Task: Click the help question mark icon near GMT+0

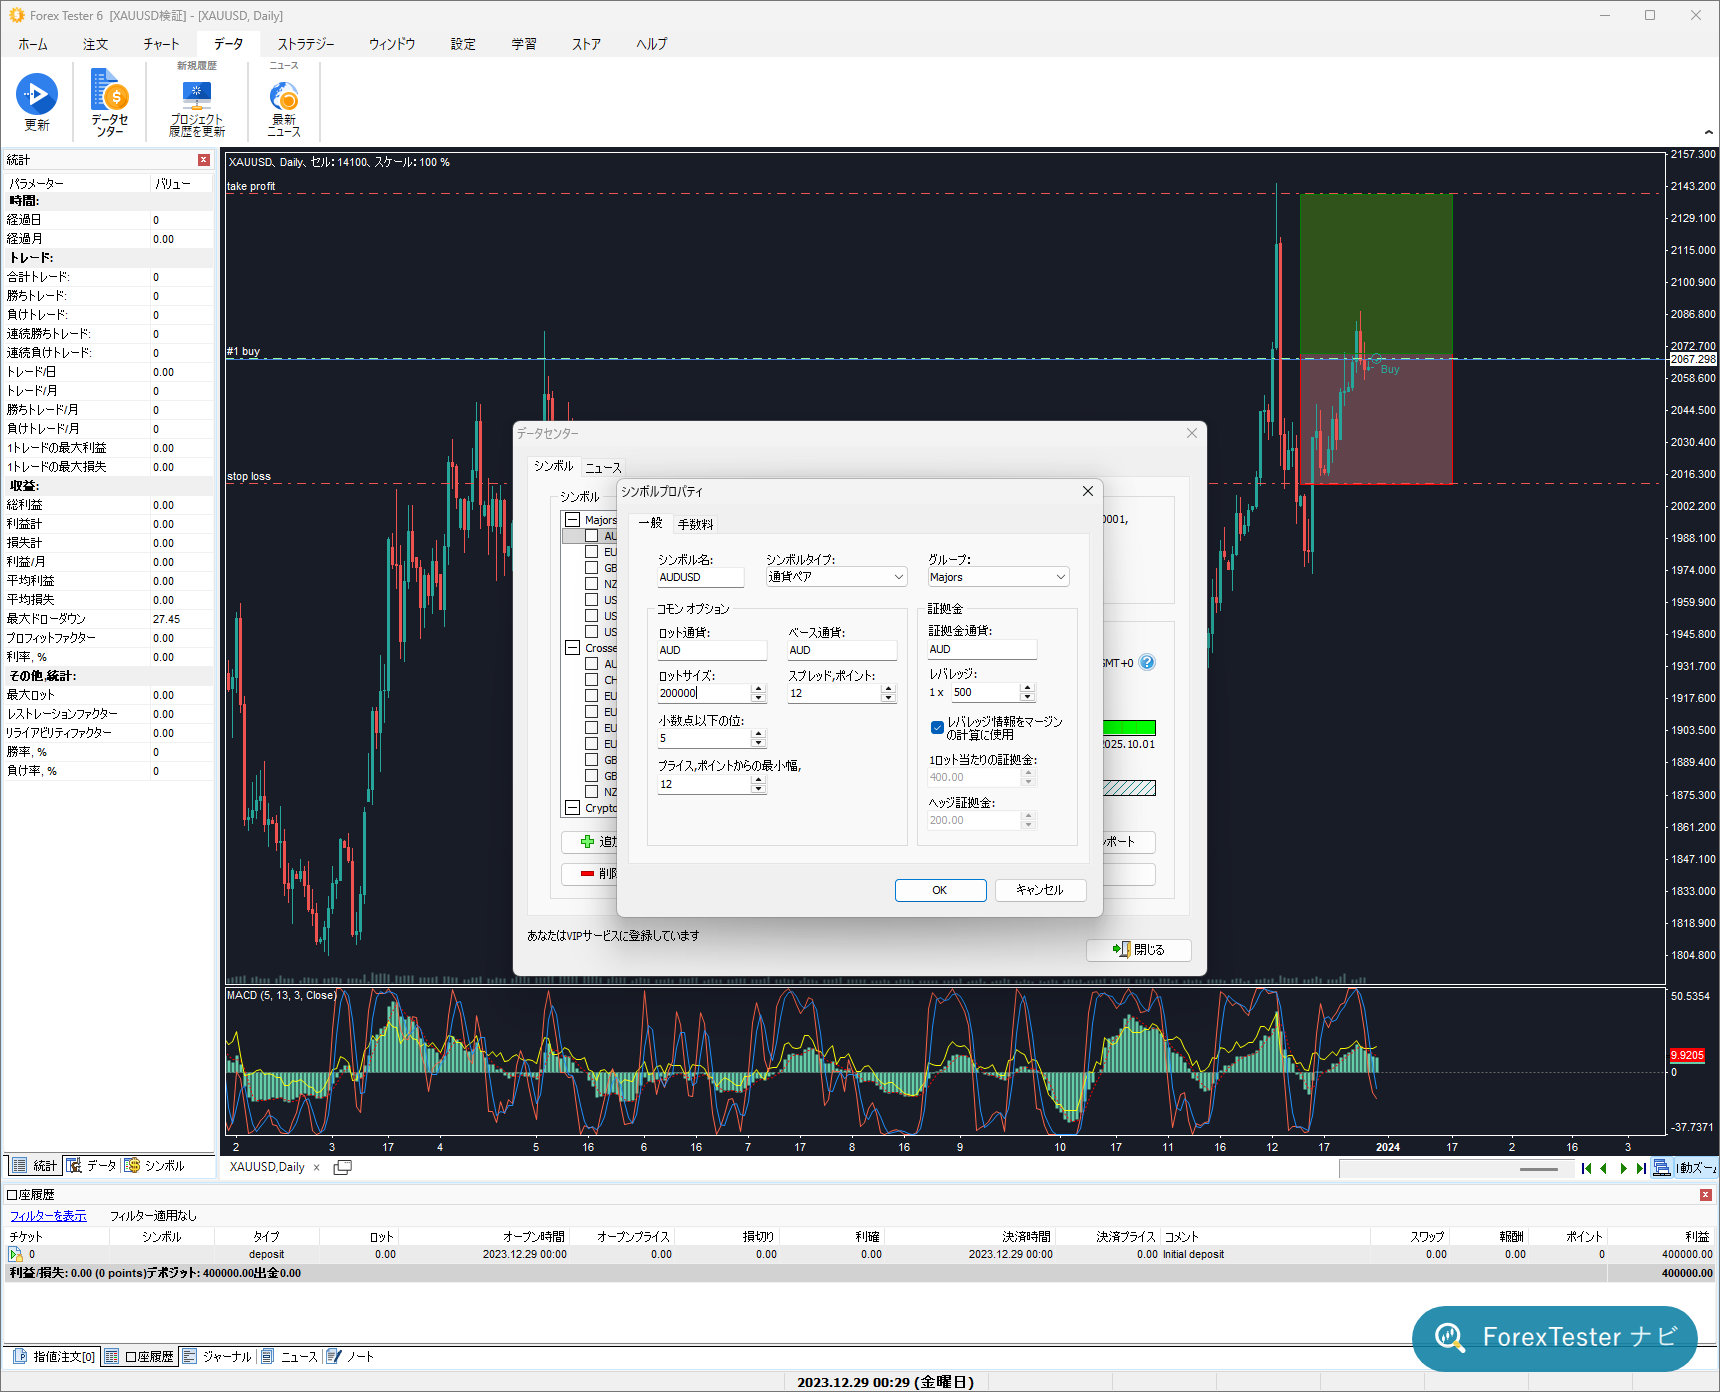Action: 1147,662
